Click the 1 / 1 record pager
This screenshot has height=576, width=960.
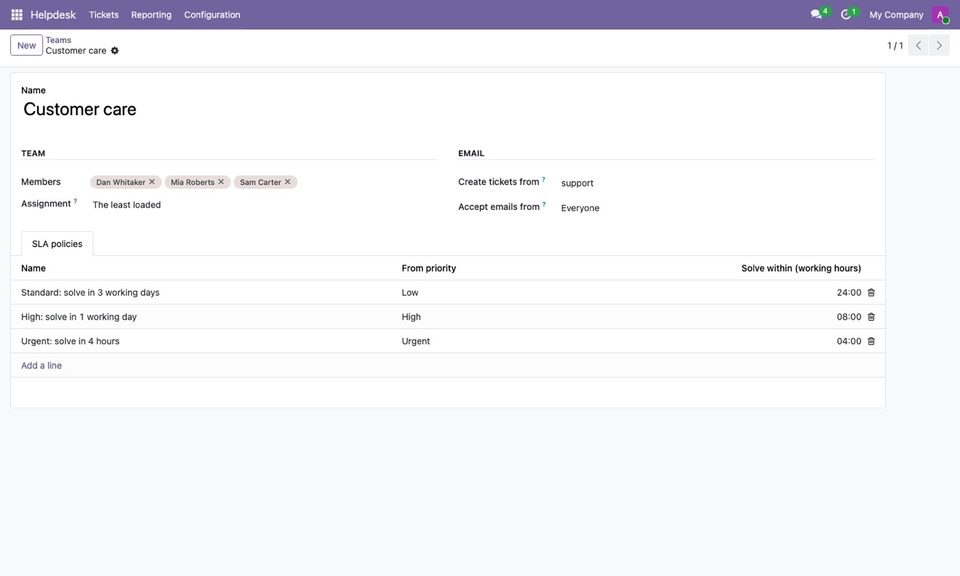click(x=895, y=45)
